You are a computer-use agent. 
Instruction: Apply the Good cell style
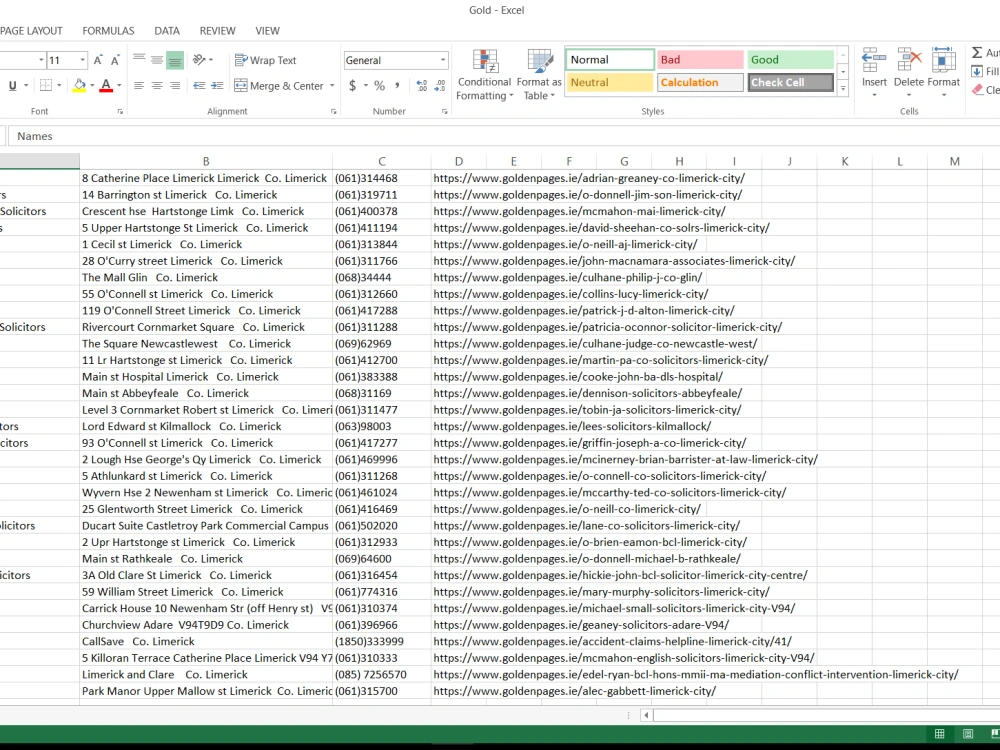790,59
